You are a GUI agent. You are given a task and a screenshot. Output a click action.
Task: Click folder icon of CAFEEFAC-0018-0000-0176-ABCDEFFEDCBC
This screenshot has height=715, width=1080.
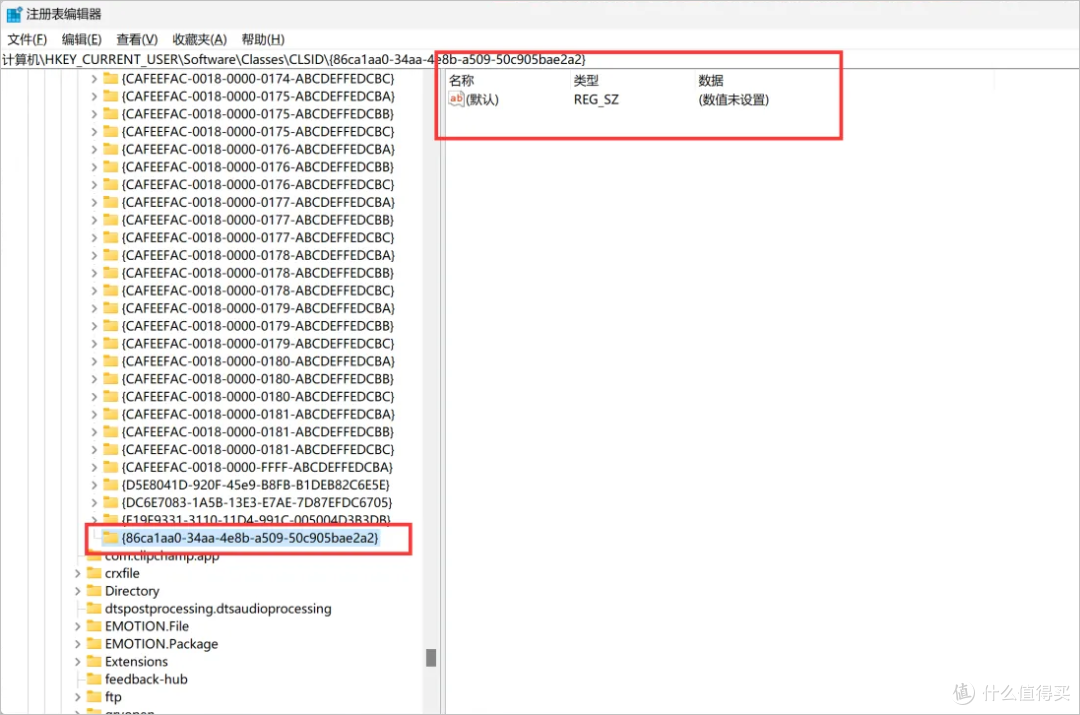[x=110, y=184]
